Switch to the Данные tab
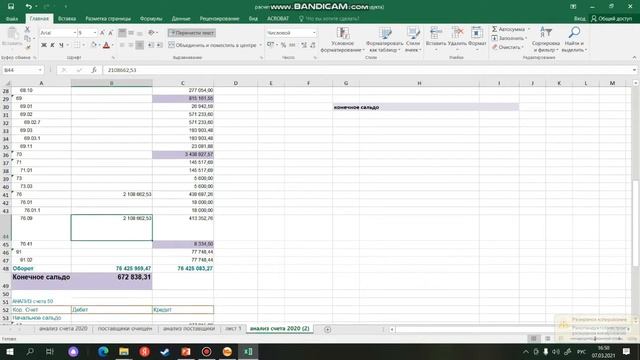The image size is (640, 360). (x=181, y=18)
